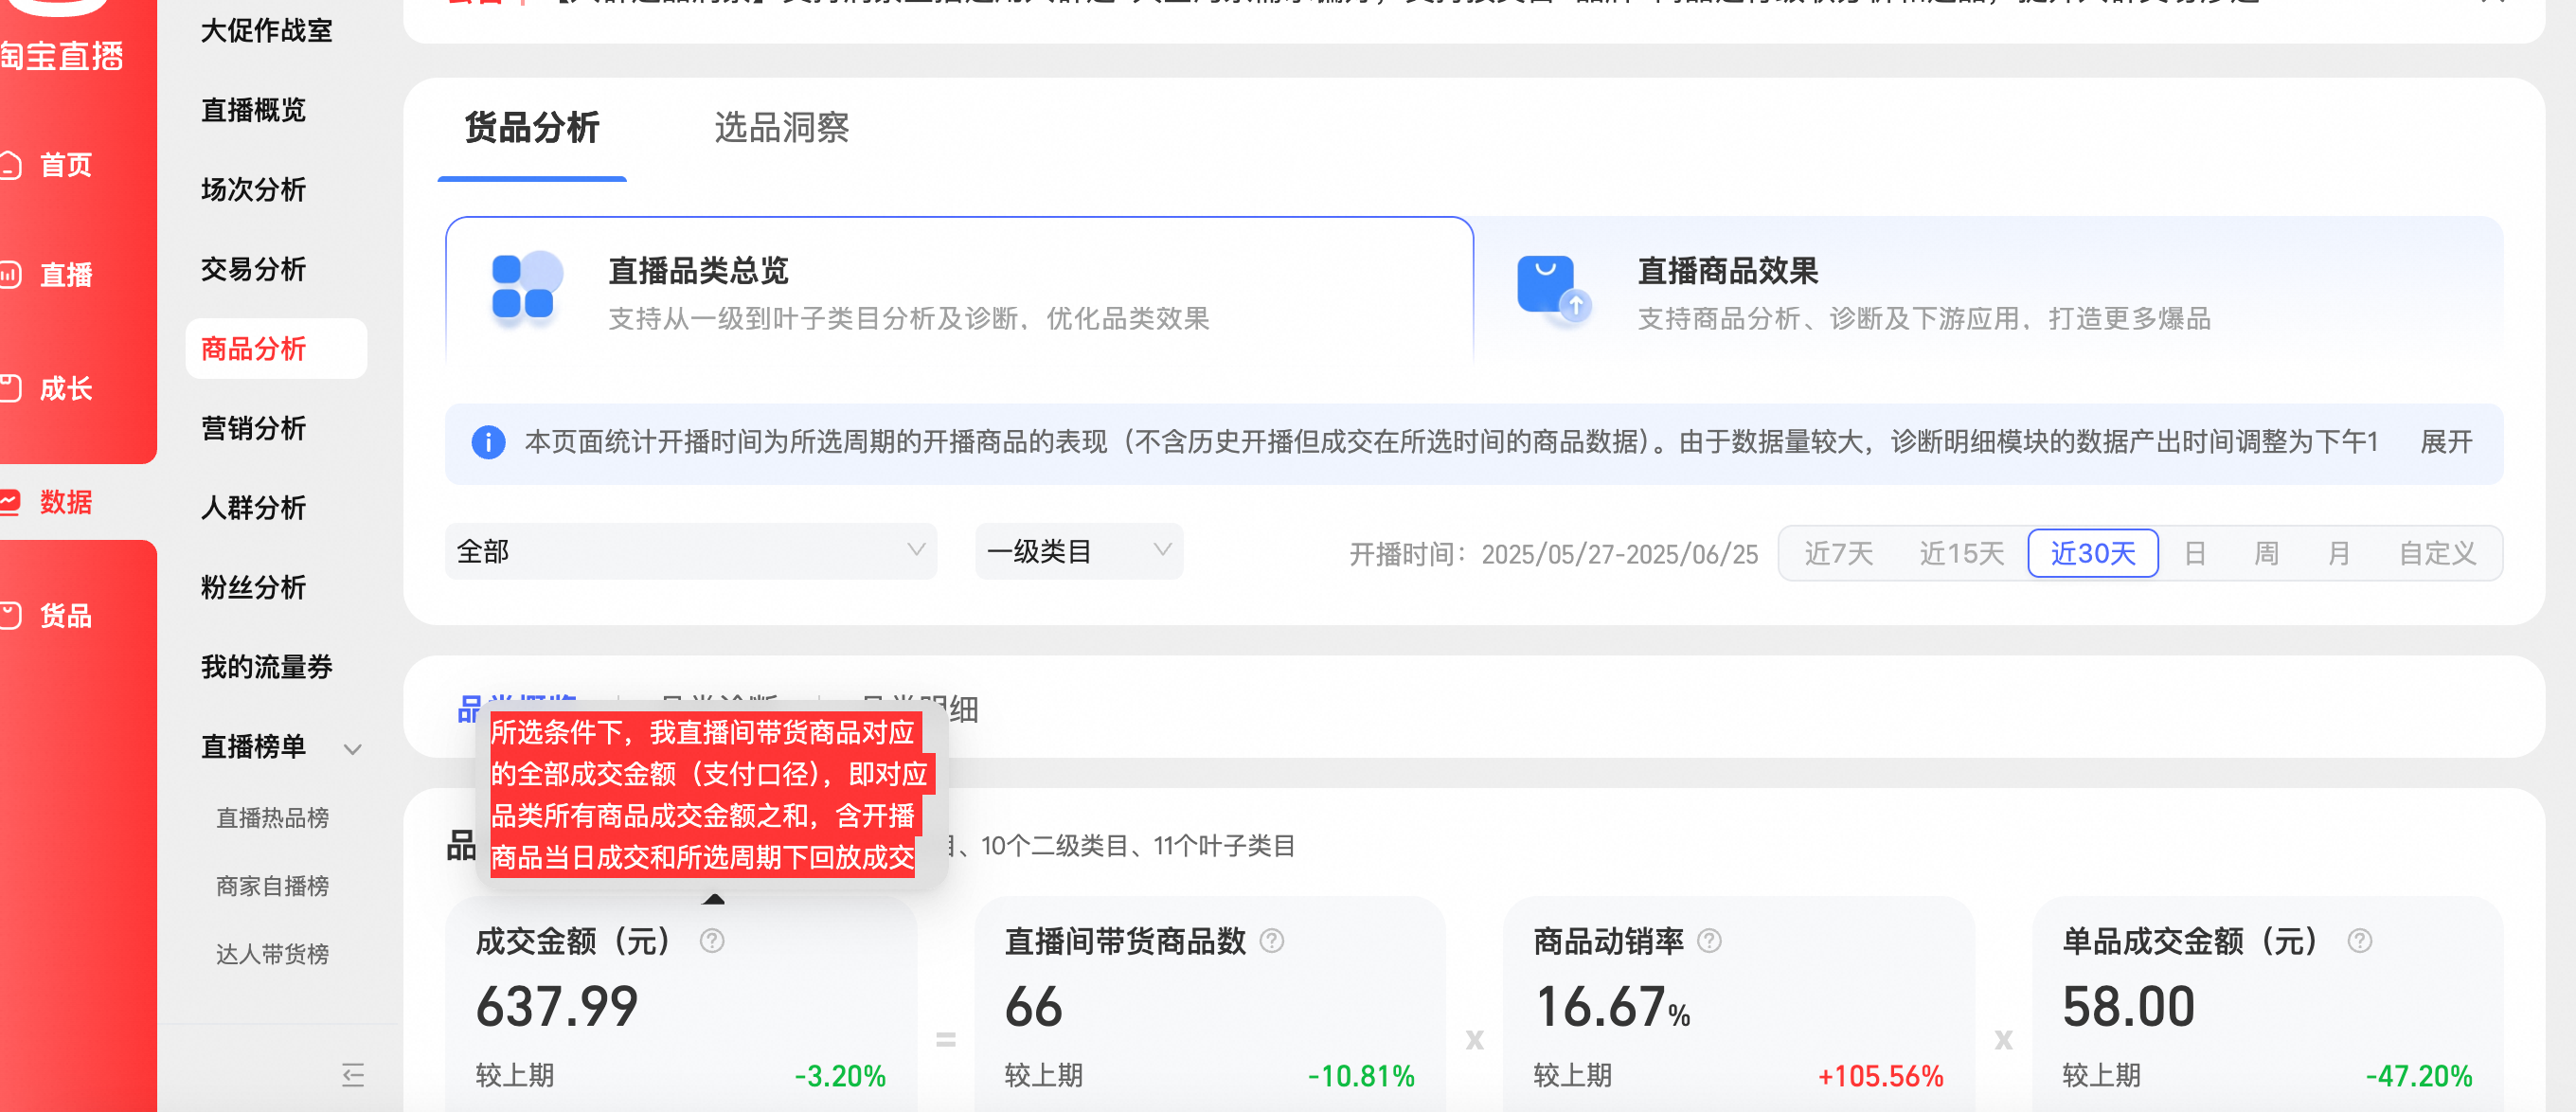Open 交易分析 menu item
This screenshot has height=1112, width=2576.
click(253, 269)
